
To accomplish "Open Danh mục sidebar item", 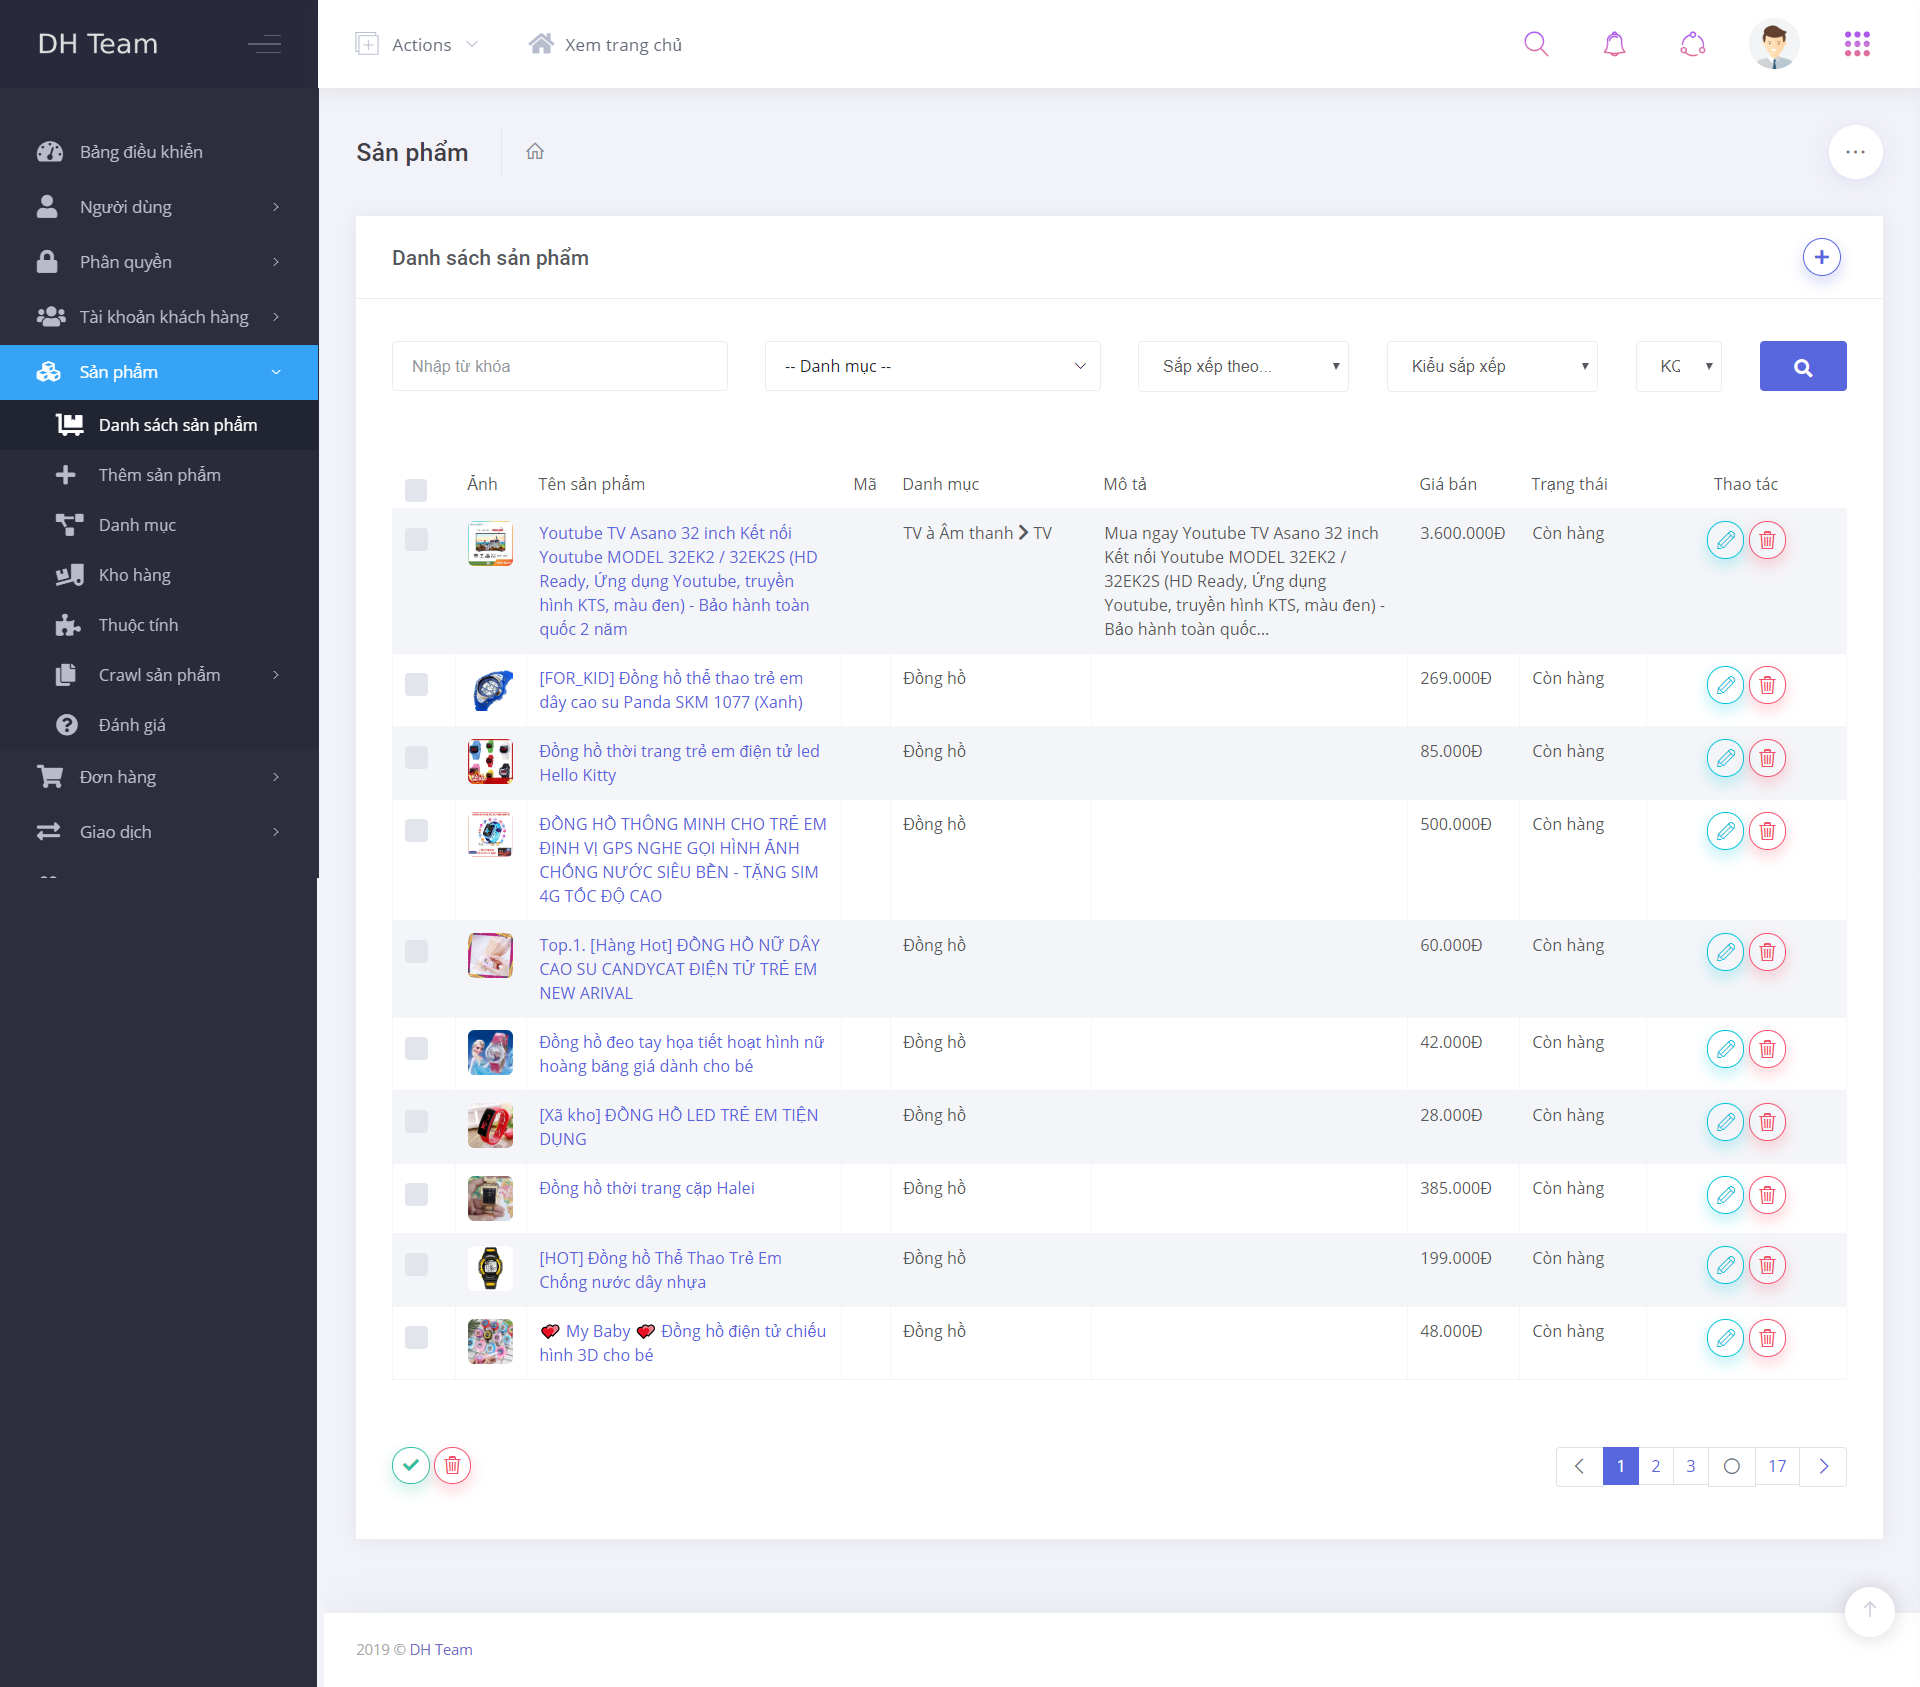I will coord(159,525).
